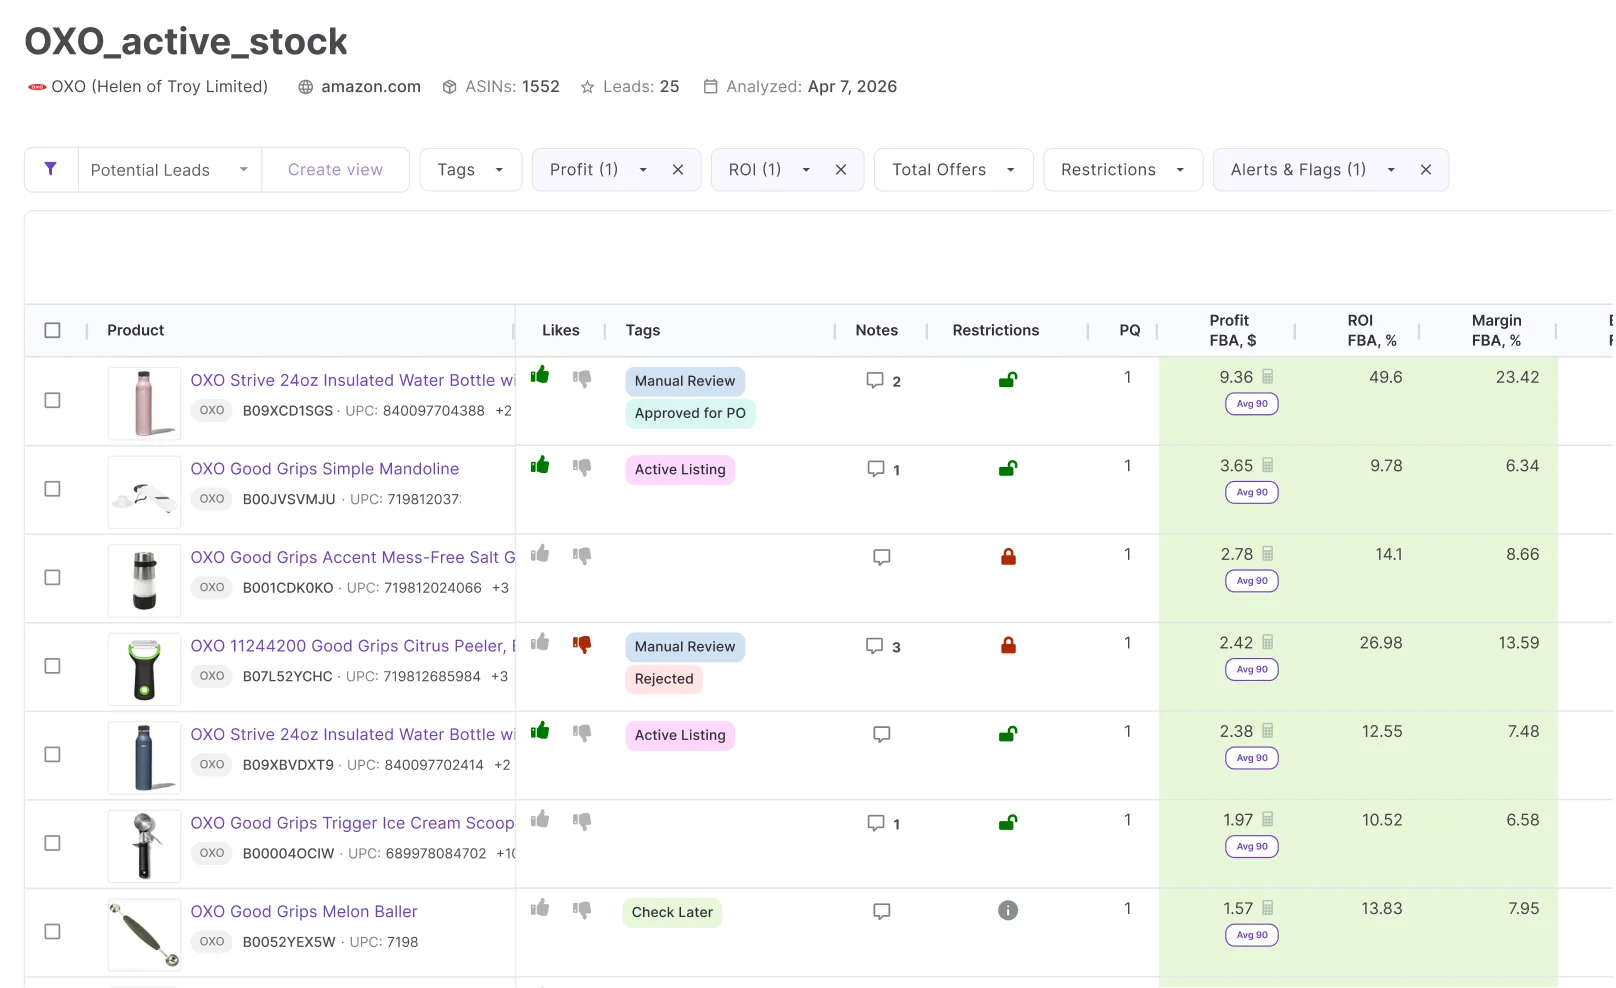
Task: Open OXO Good Grips Melon Baller link
Action: coord(304,912)
